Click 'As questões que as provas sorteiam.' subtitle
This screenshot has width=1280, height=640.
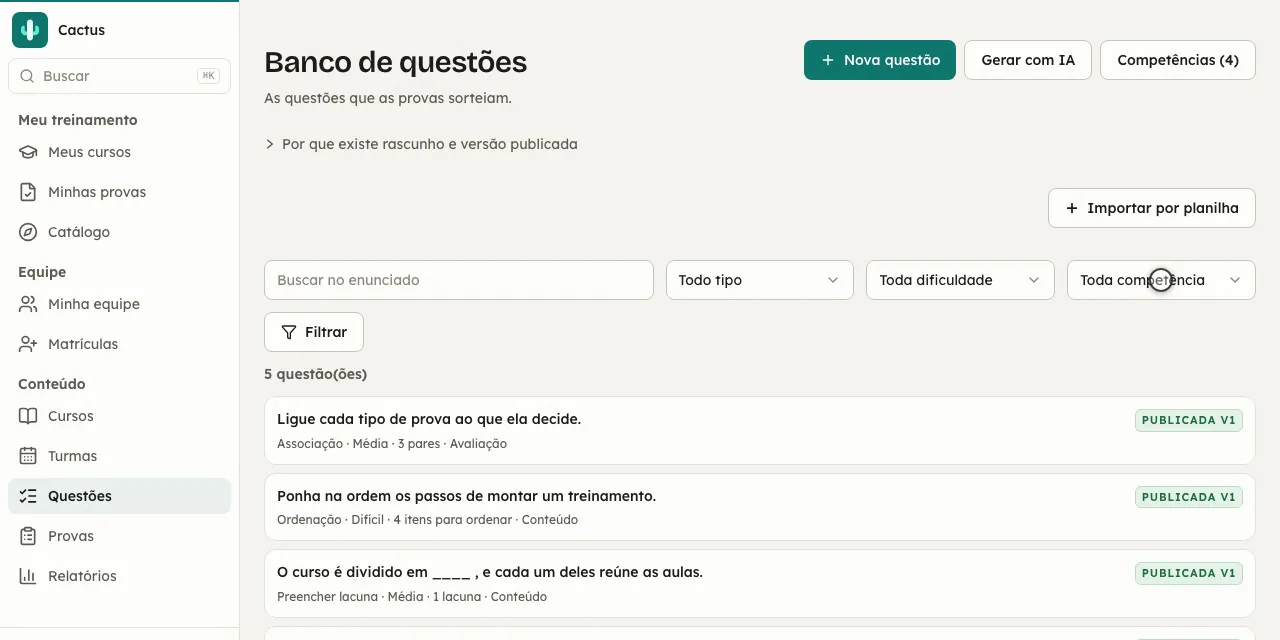388,98
